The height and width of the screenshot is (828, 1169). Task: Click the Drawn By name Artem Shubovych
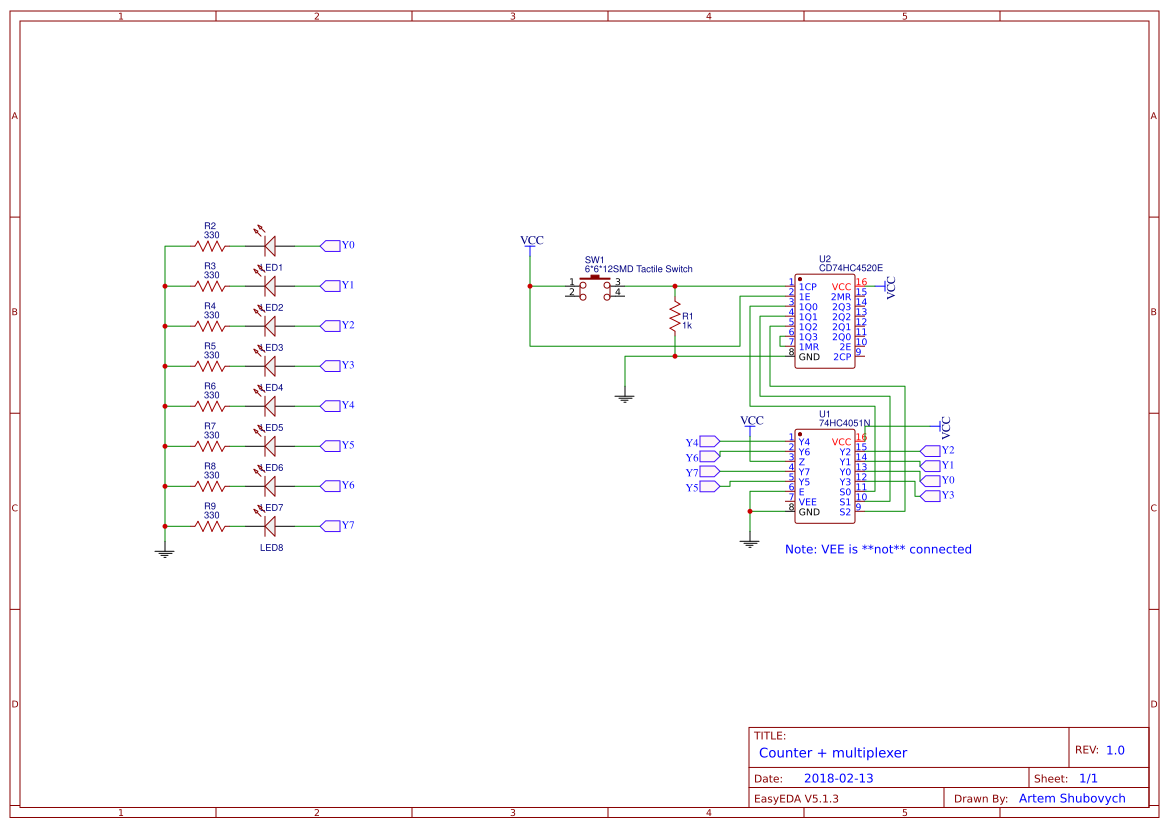(1071, 797)
